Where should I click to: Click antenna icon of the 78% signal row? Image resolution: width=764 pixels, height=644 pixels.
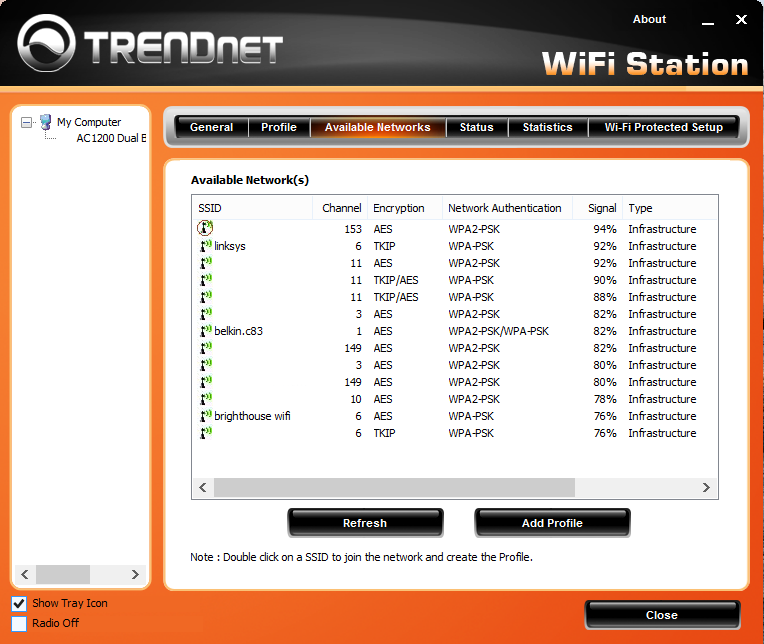(x=206, y=398)
